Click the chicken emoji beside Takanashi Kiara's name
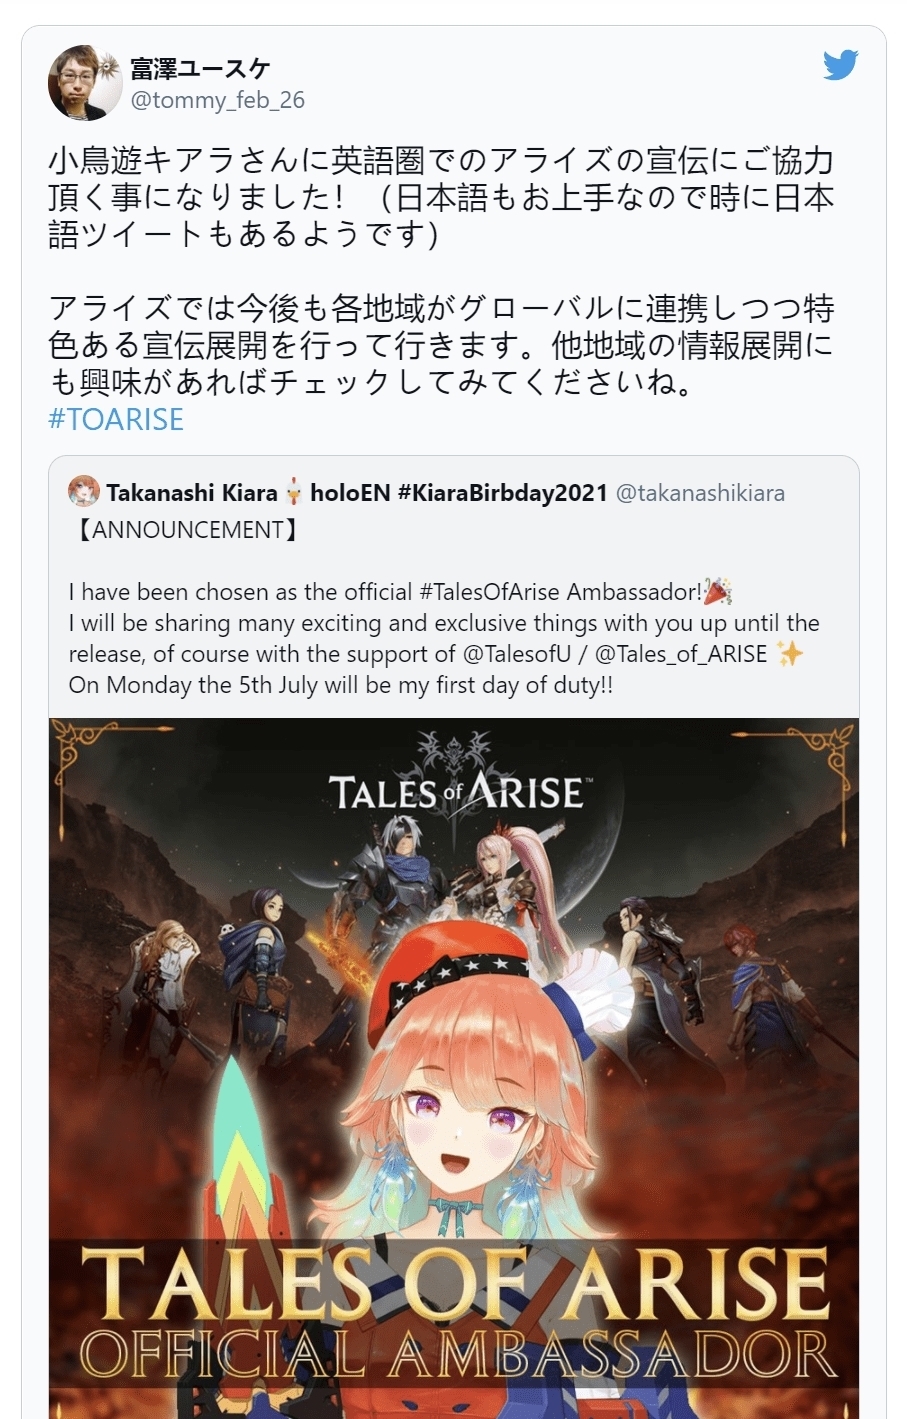Image resolution: width=907 pixels, height=1419 pixels. click(x=293, y=492)
